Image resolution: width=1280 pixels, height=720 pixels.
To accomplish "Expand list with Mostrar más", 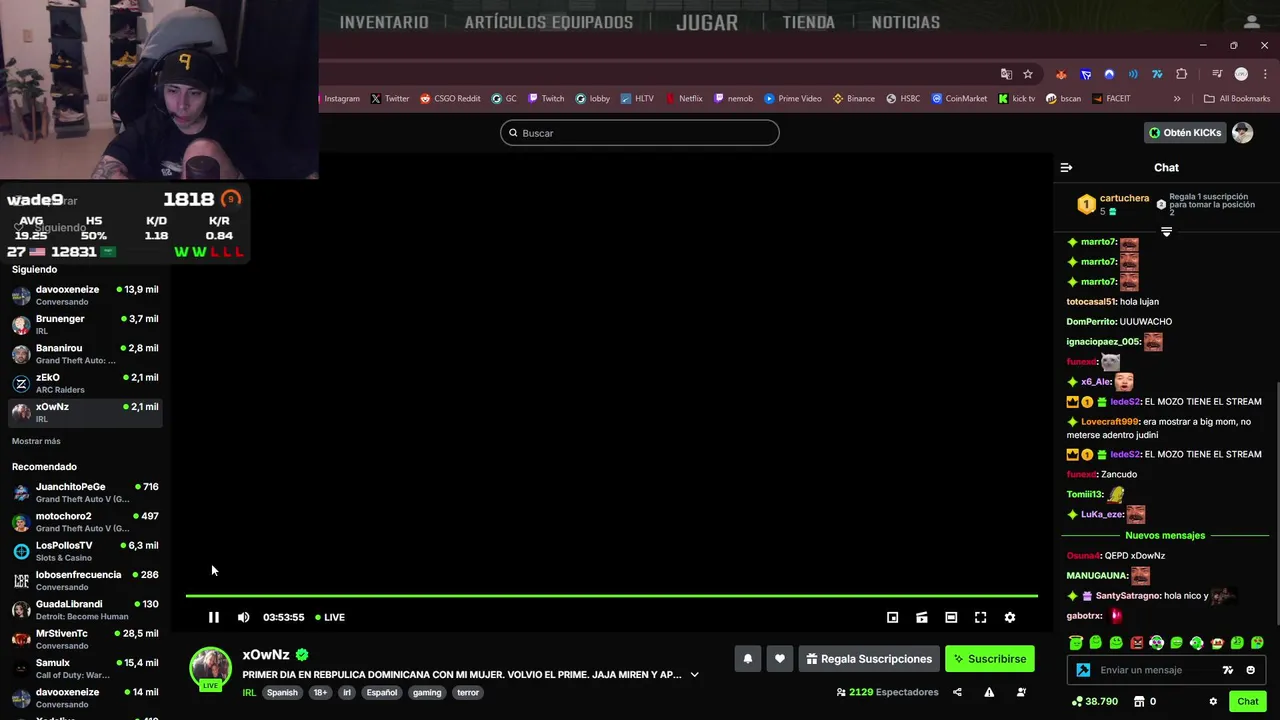I will tap(36, 441).
